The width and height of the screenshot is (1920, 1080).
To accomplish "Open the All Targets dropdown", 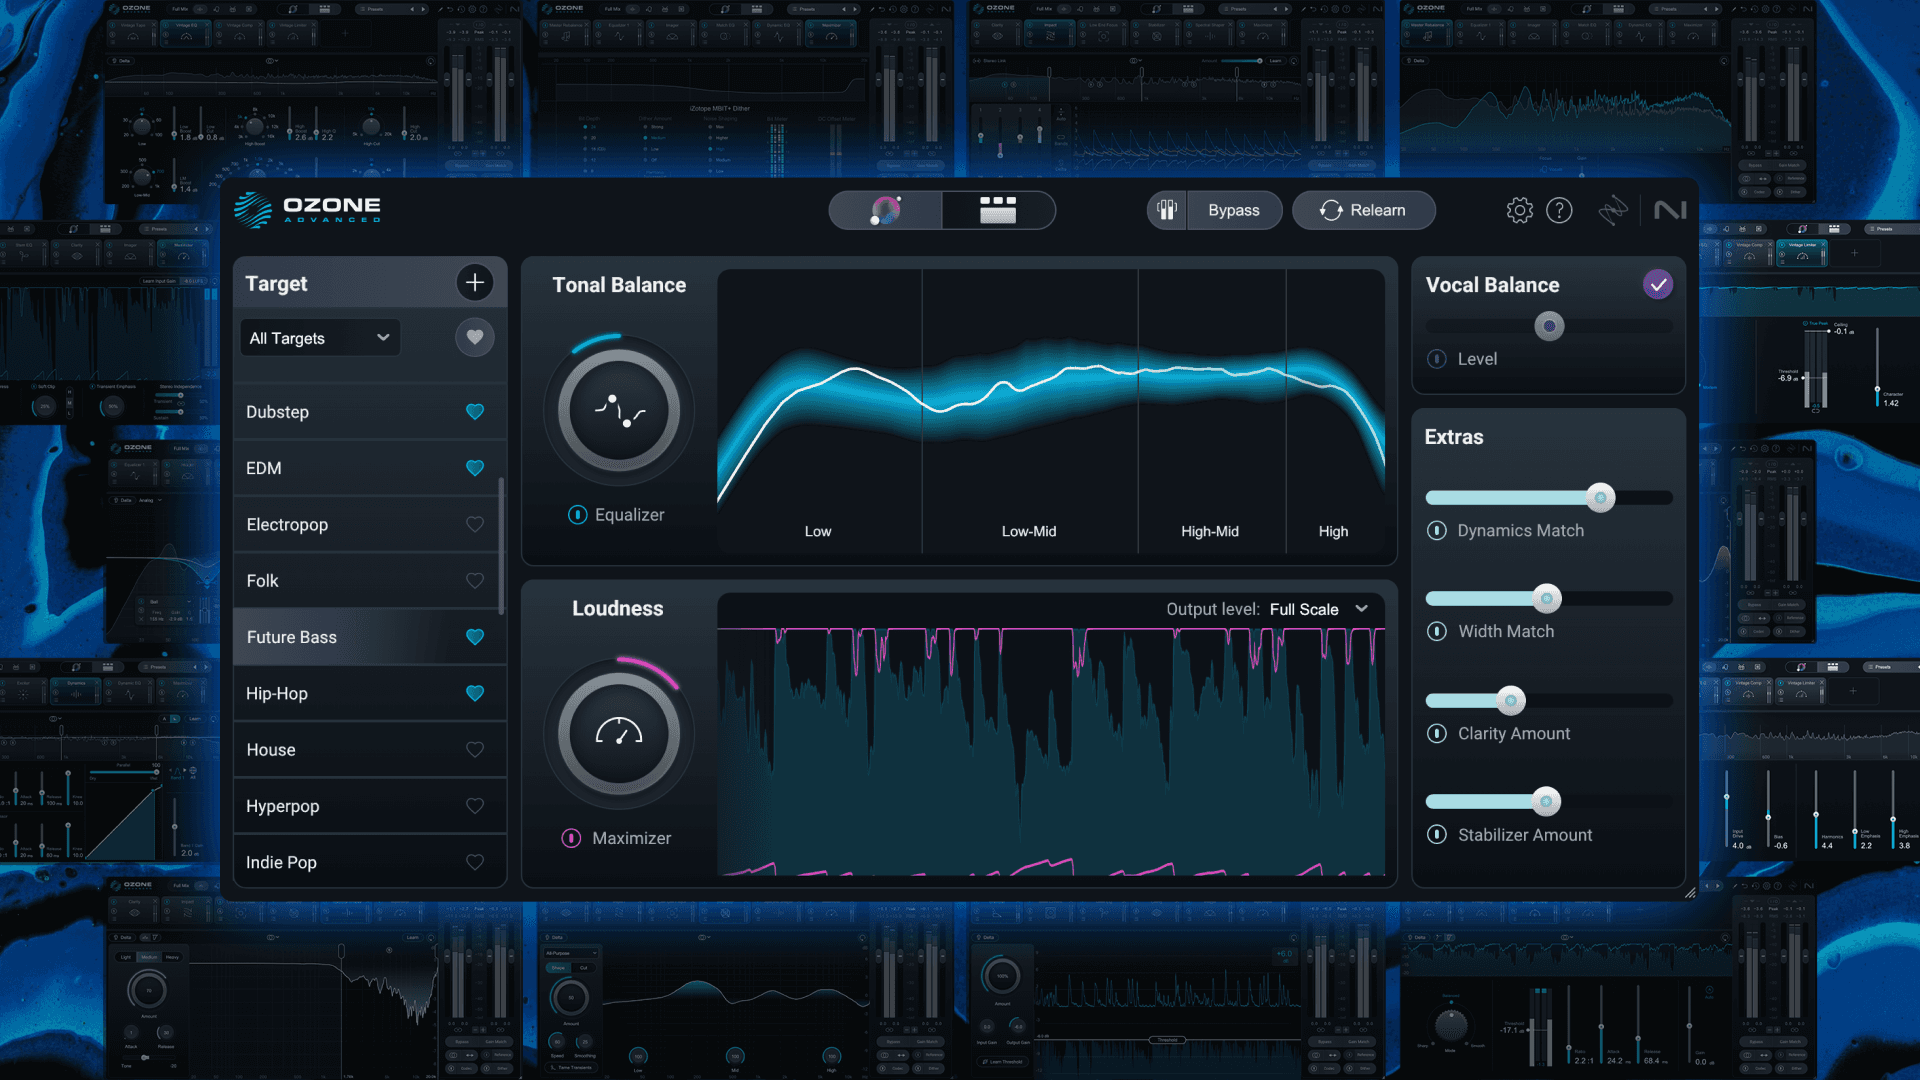I will [x=320, y=338].
